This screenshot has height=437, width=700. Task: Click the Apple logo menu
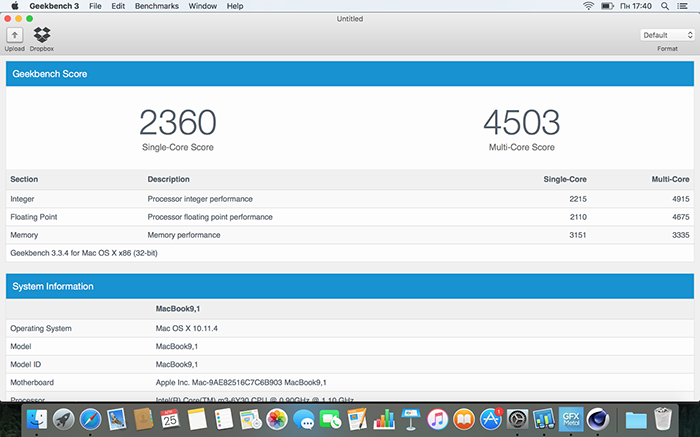pyautogui.click(x=14, y=6)
